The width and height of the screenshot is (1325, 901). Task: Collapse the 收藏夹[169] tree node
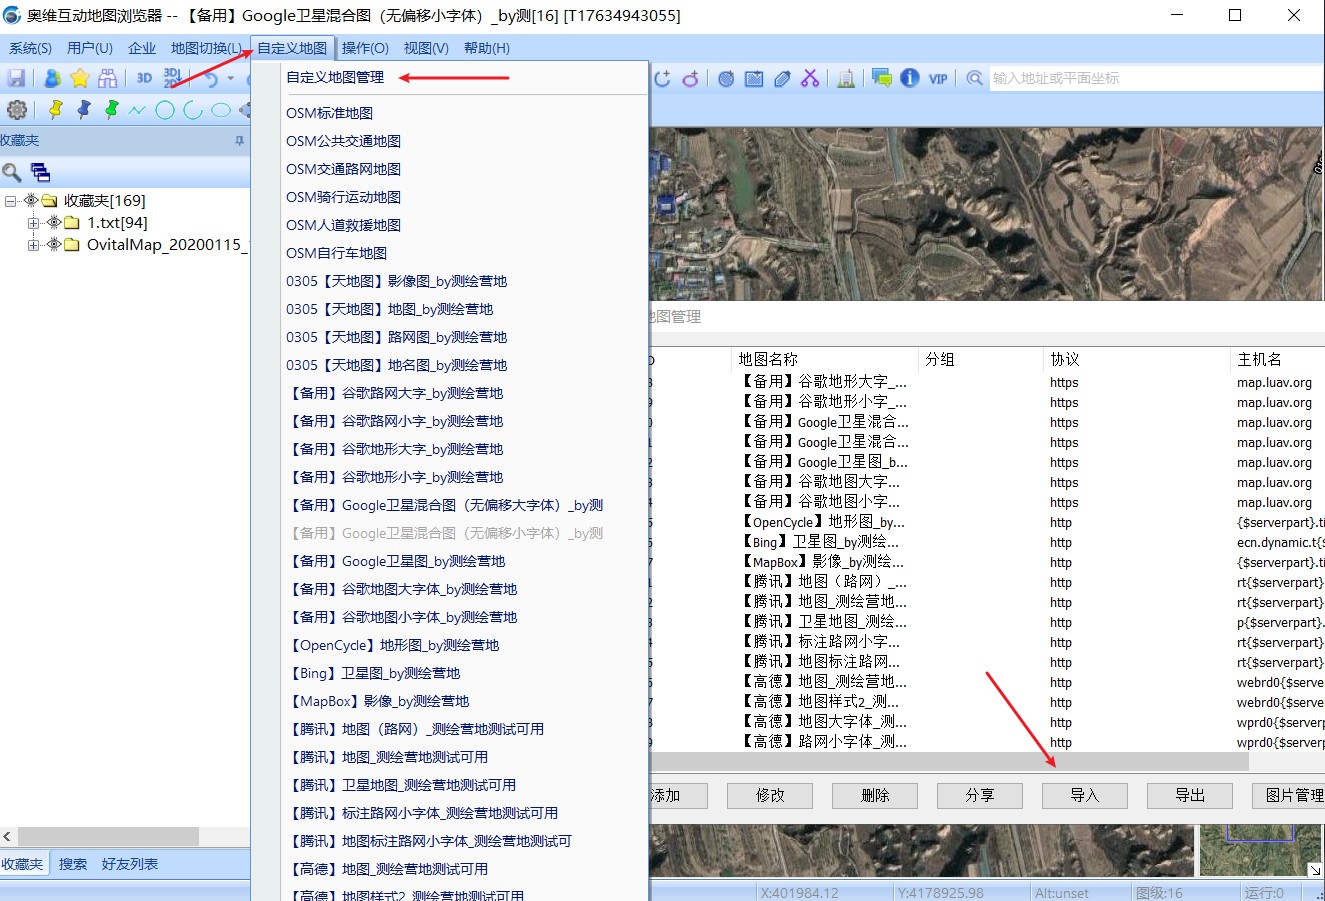pyautogui.click(x=10, y=200)
